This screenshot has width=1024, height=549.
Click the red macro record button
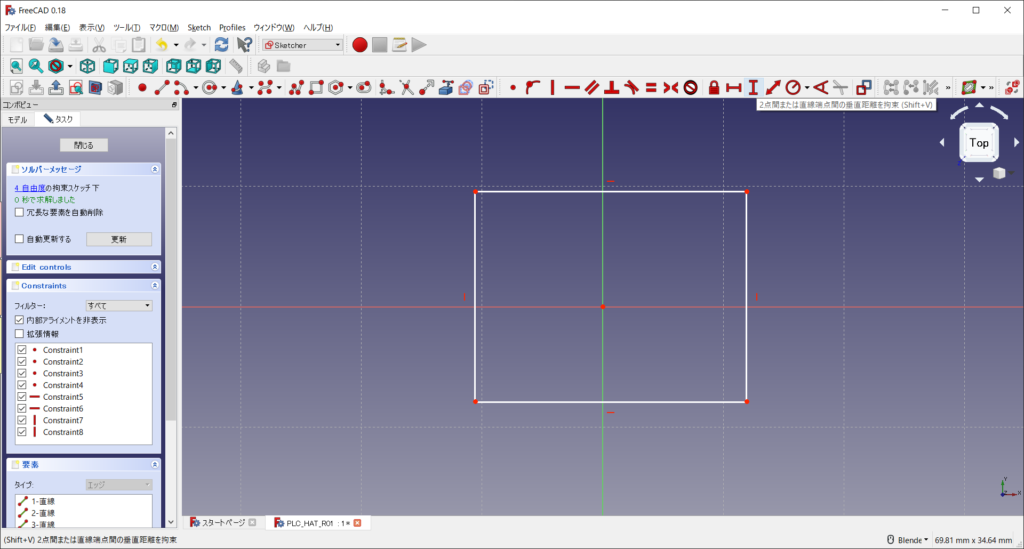[x=360, y=45]
